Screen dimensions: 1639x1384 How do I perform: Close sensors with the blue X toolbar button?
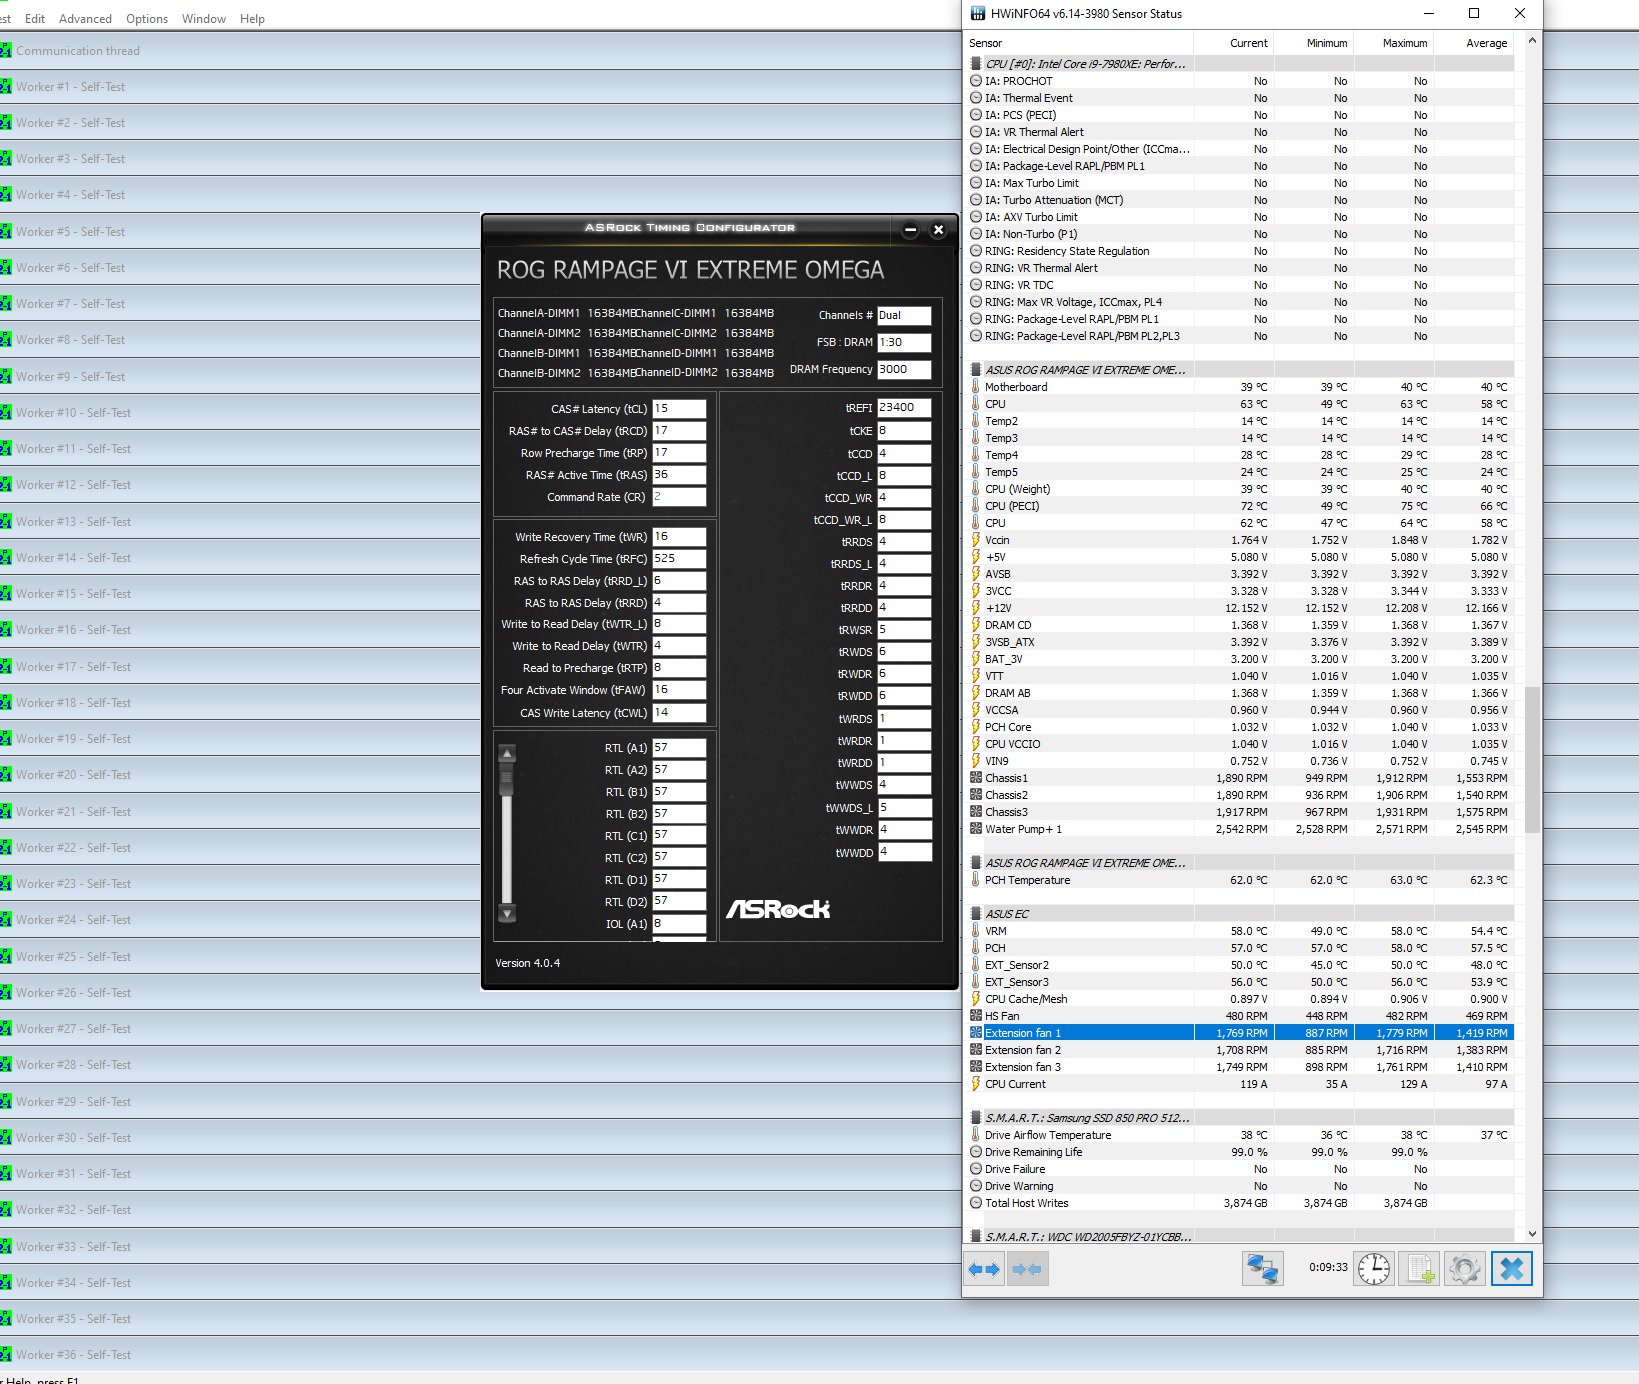[x=1512, y=1269]
